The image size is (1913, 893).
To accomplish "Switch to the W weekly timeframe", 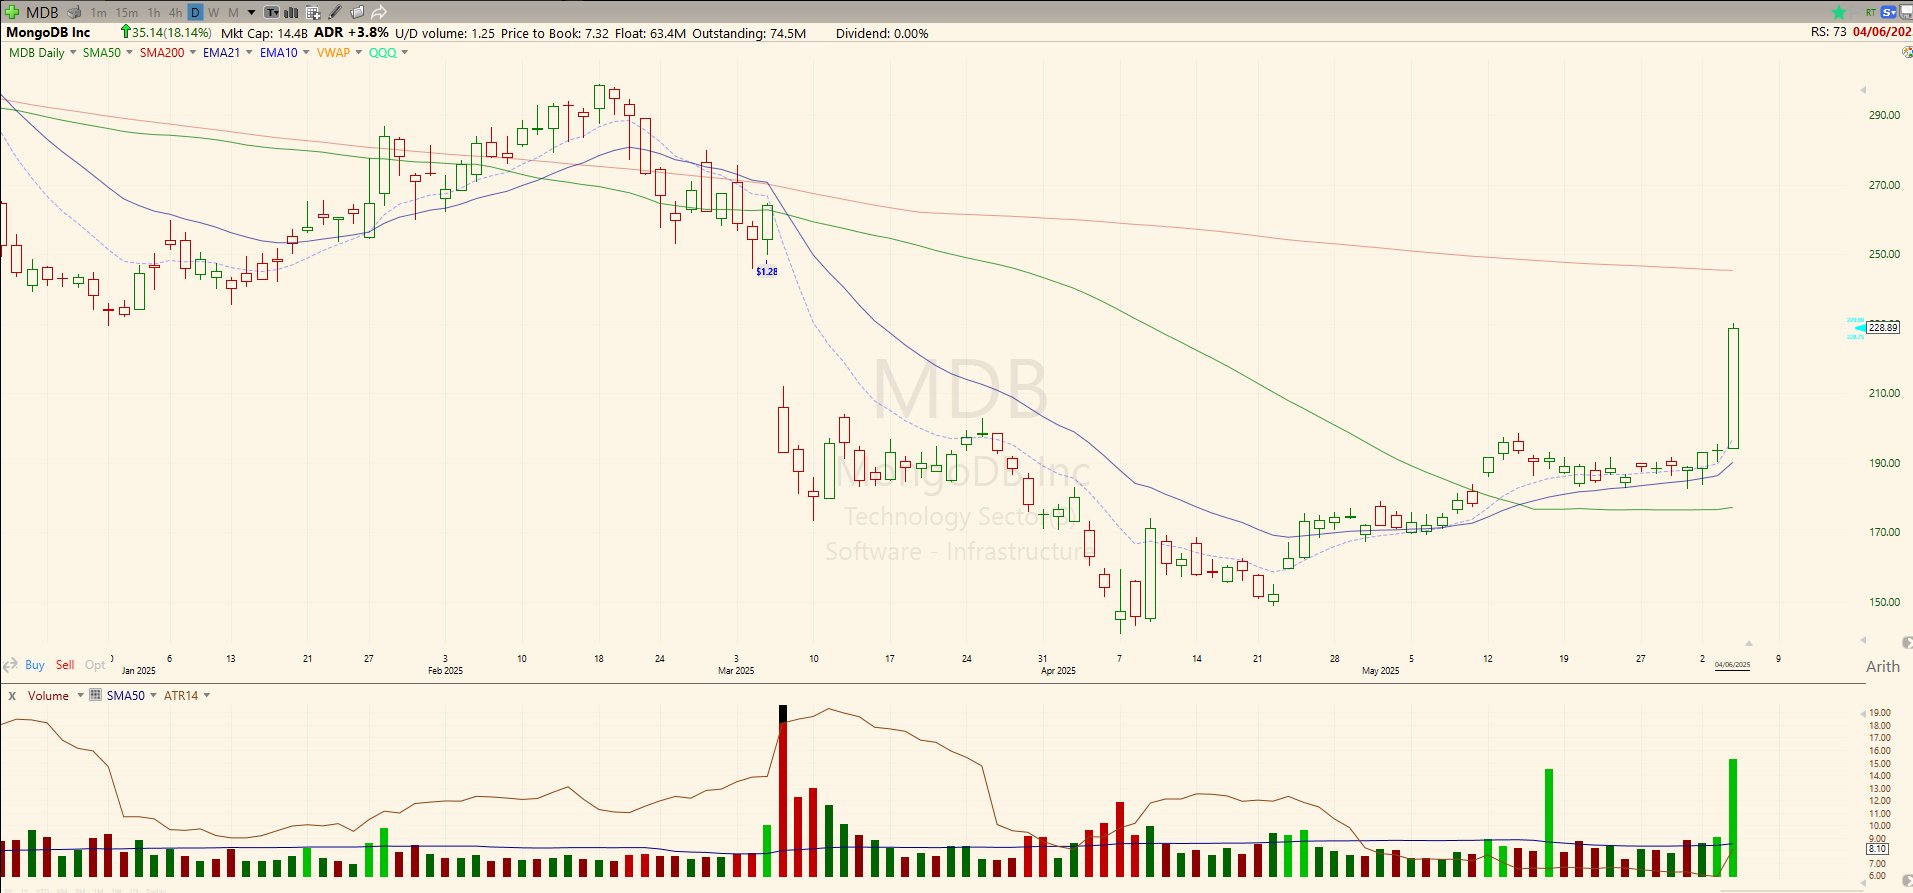I will [214, 12].
